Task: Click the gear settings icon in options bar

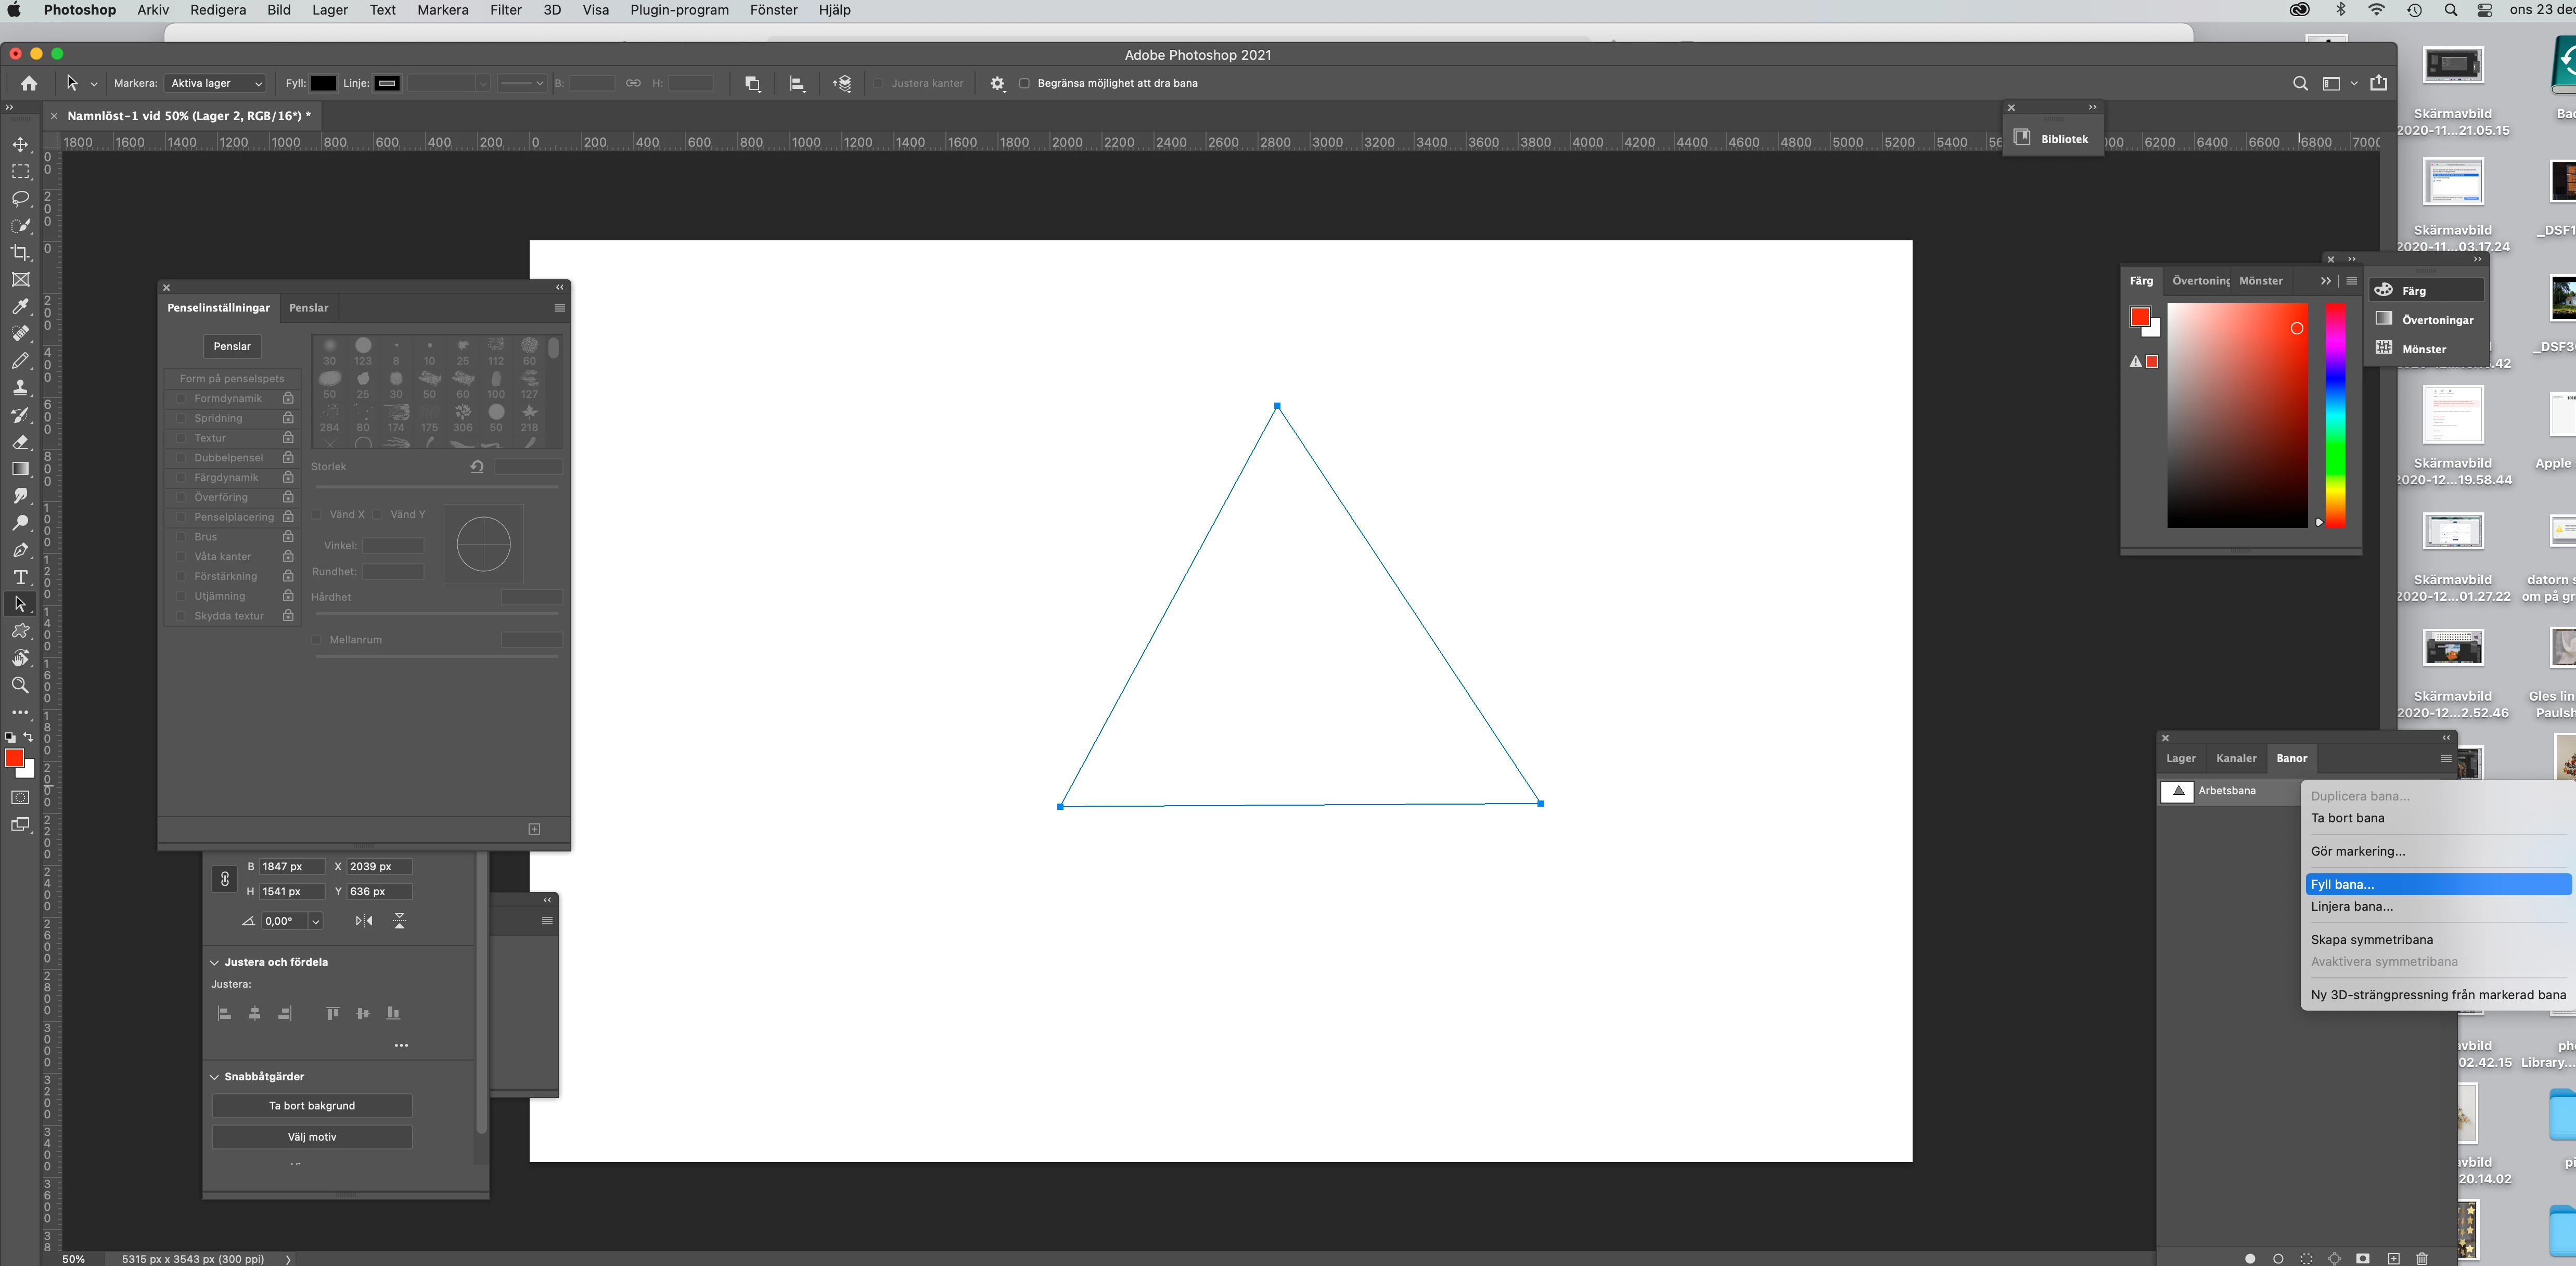Action: pos(997,83)
